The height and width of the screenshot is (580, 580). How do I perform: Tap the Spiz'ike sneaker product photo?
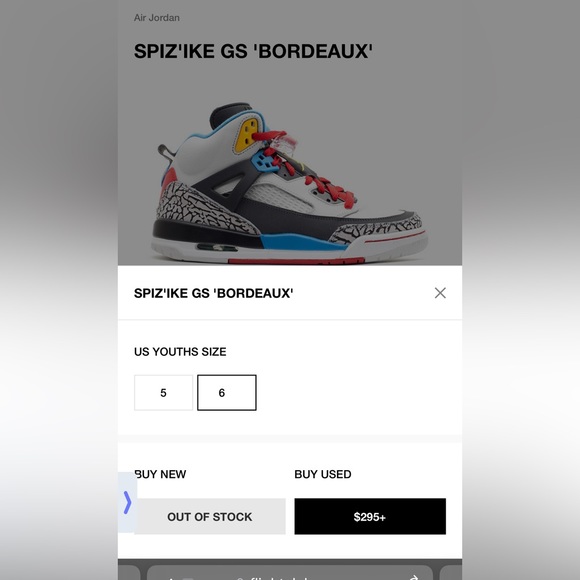(x=290, y=183)
